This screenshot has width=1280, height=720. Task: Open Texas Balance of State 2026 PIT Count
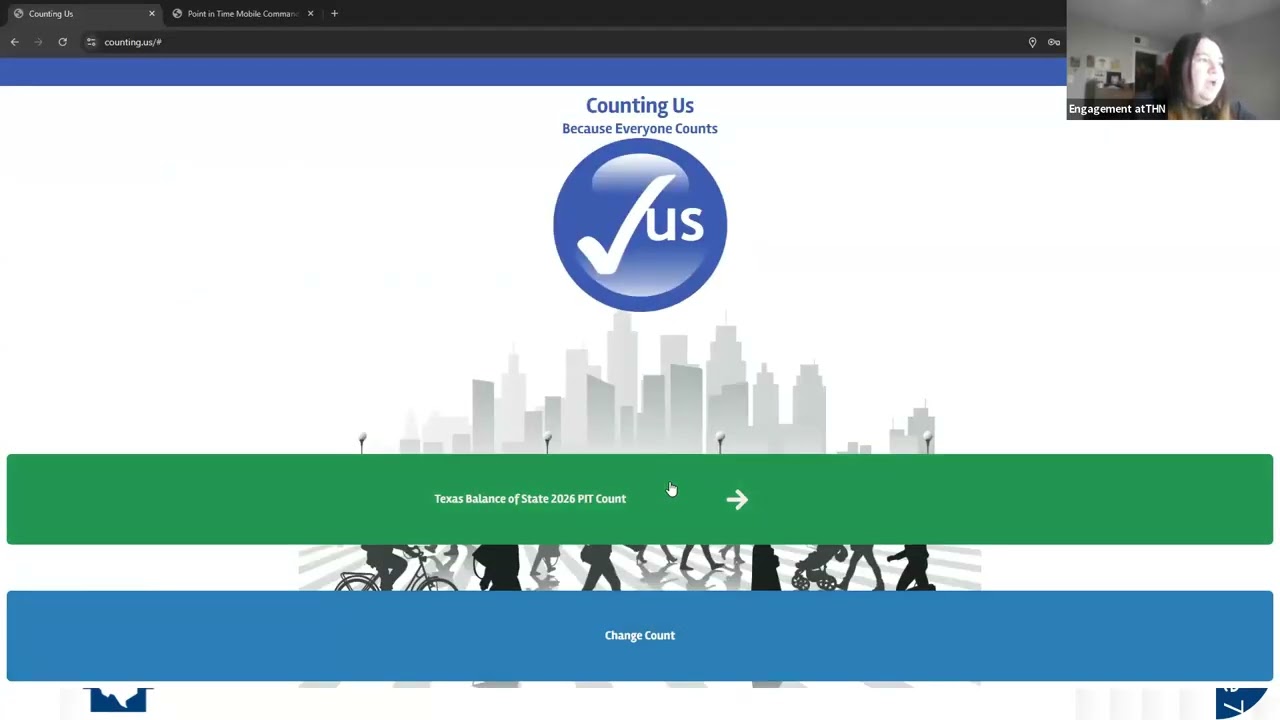coord(640,499)
